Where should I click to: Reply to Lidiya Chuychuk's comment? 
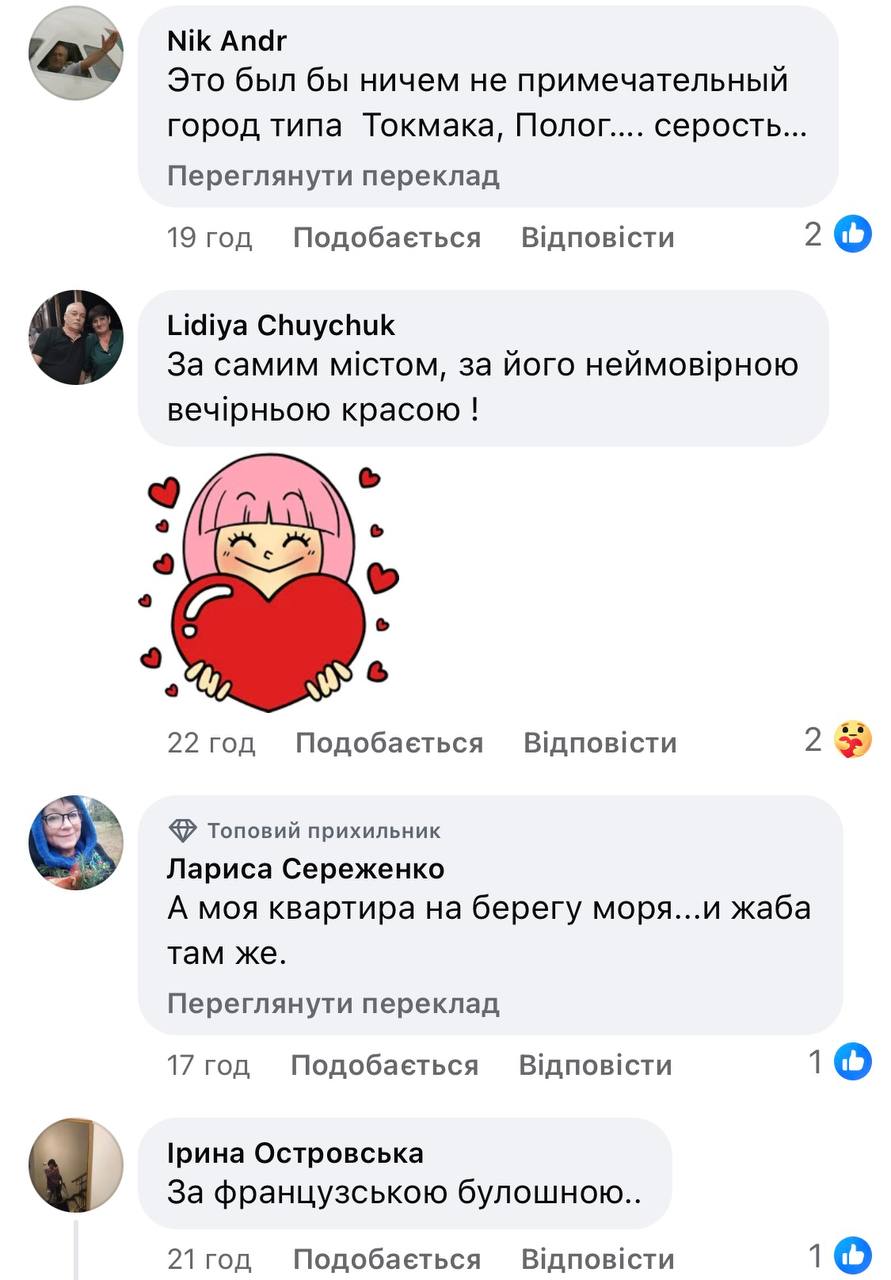[x=600, y=742]
